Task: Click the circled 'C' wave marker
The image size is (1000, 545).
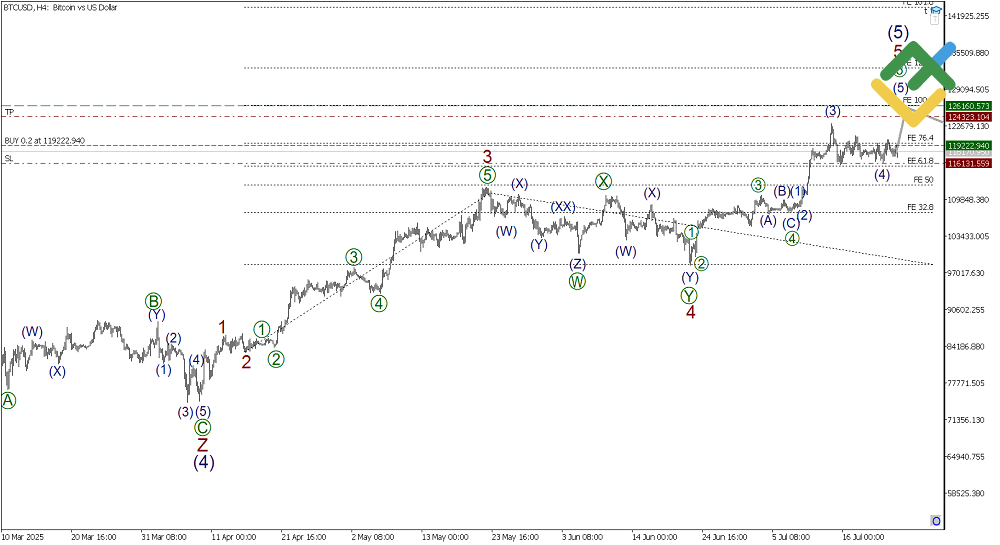Action: point(202,427)
